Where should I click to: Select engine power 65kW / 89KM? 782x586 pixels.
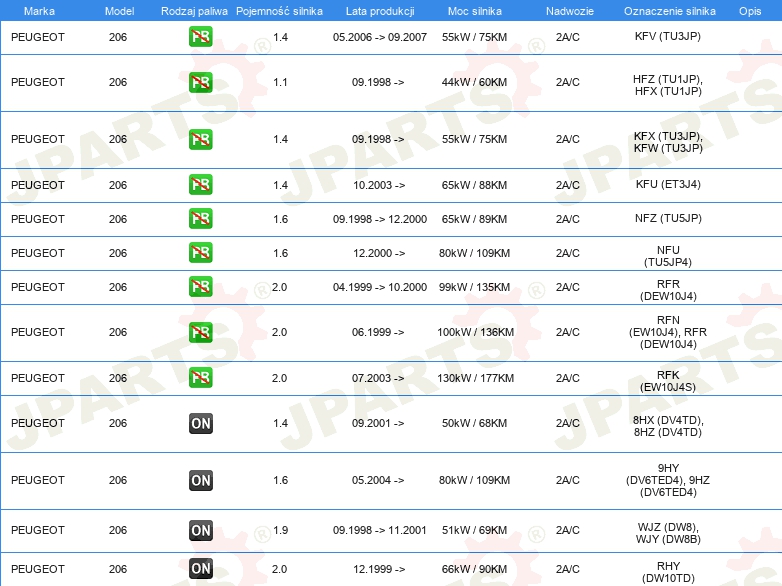tap(474, 219)
